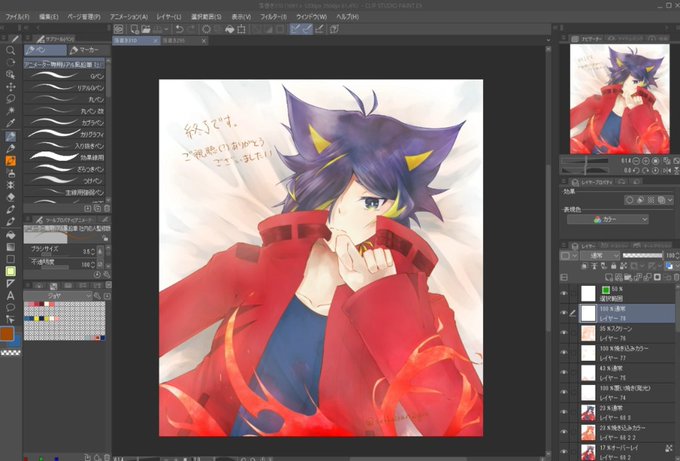This screenshot has width=680, height=461.
Task: Hide the レイヤー 74 layer
Action: 563,392
